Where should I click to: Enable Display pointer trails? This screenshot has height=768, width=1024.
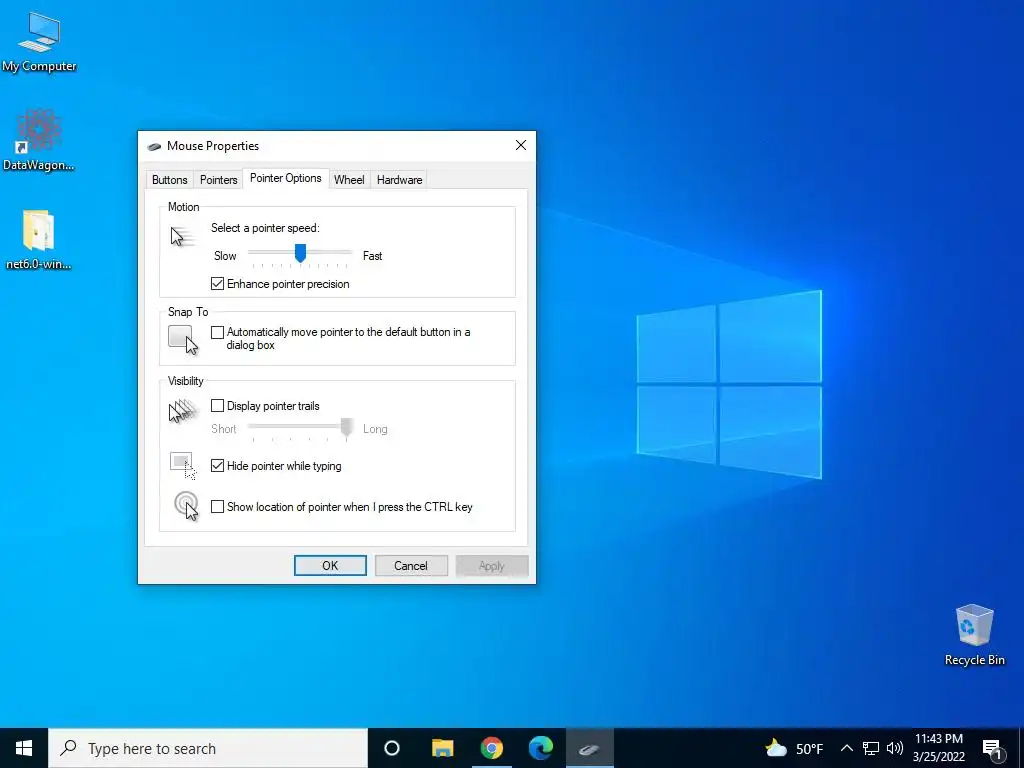pos(217,406)
